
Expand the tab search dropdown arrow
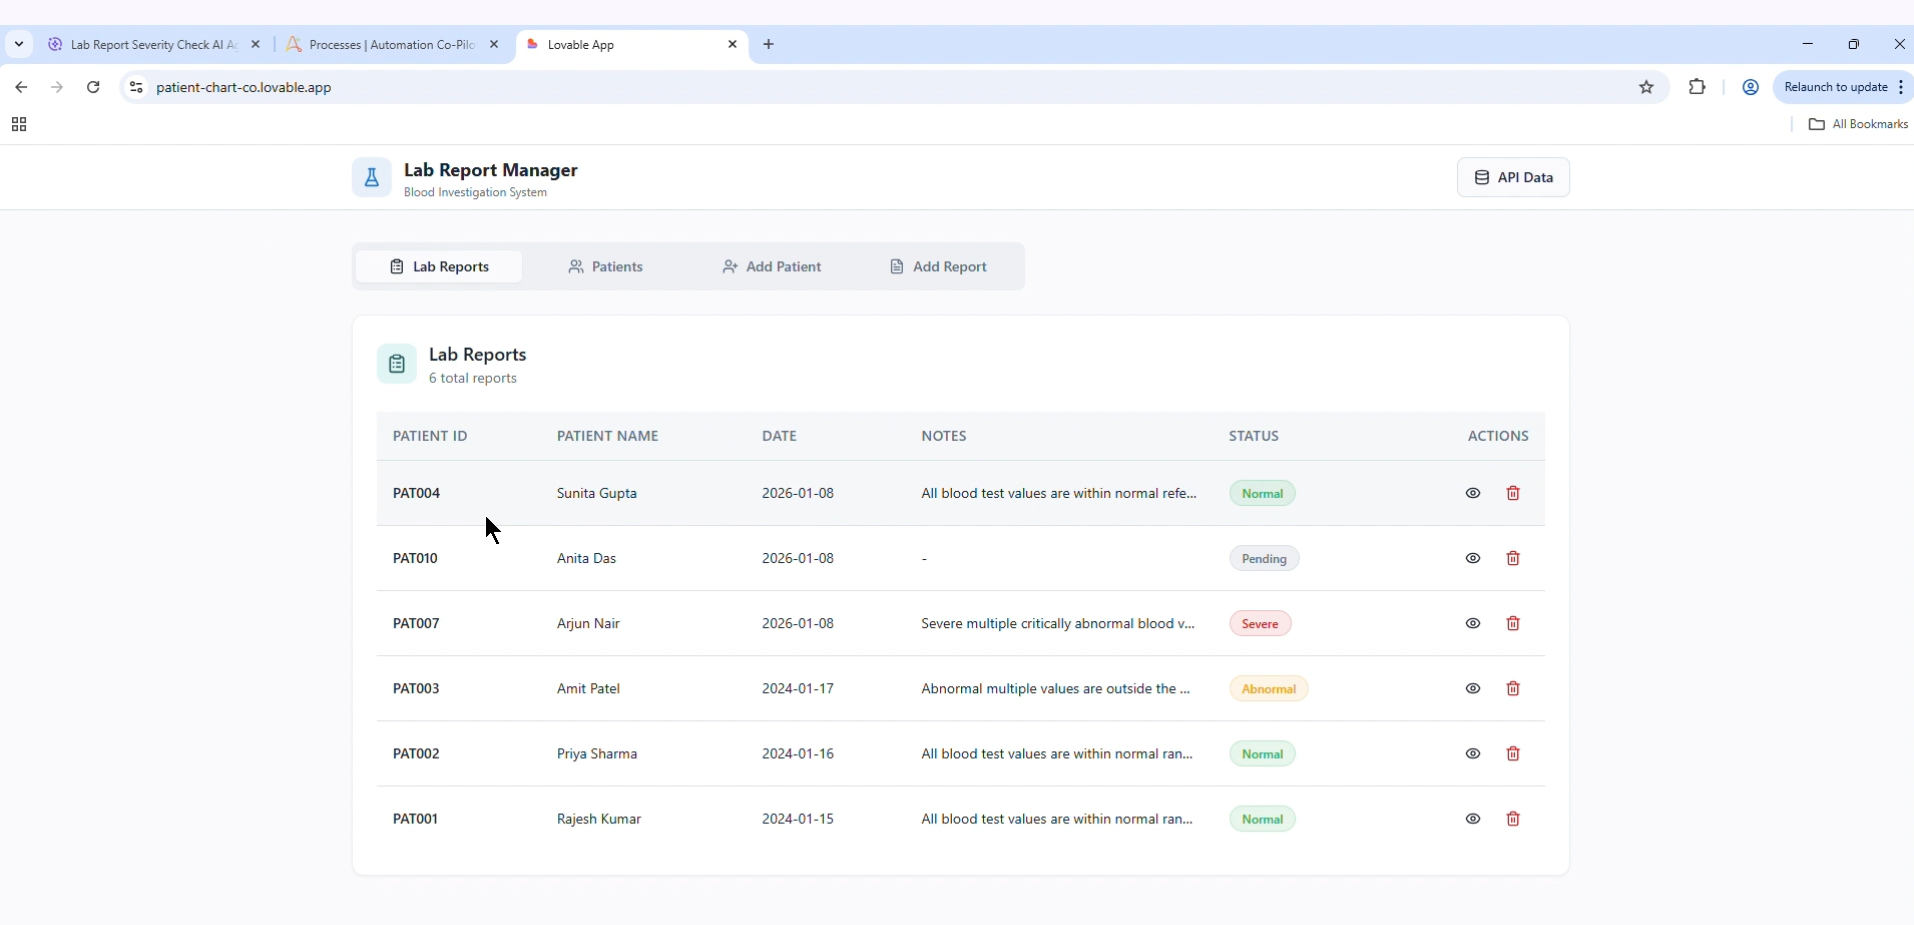[x=19, y=45]
